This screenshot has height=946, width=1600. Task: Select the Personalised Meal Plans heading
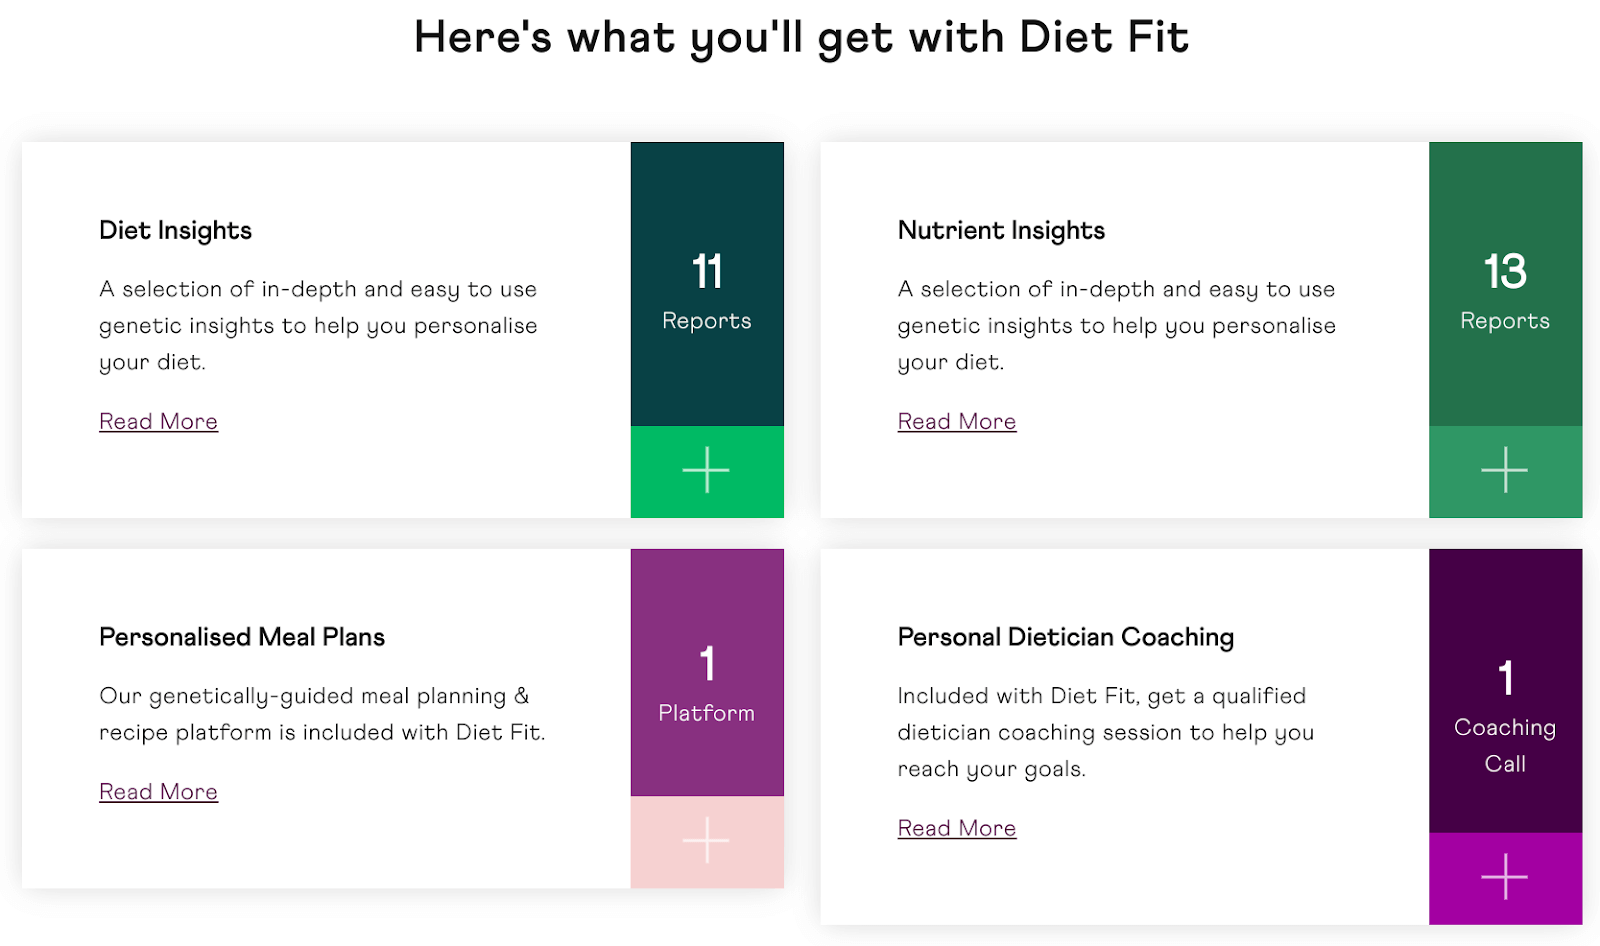242,637
